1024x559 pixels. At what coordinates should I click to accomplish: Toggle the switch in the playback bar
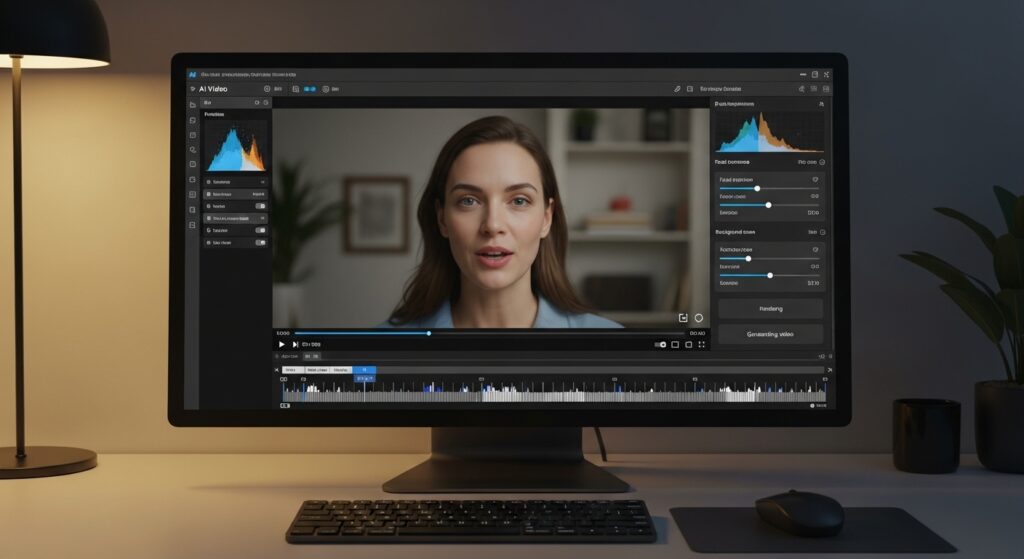click(x=660, y=344)
